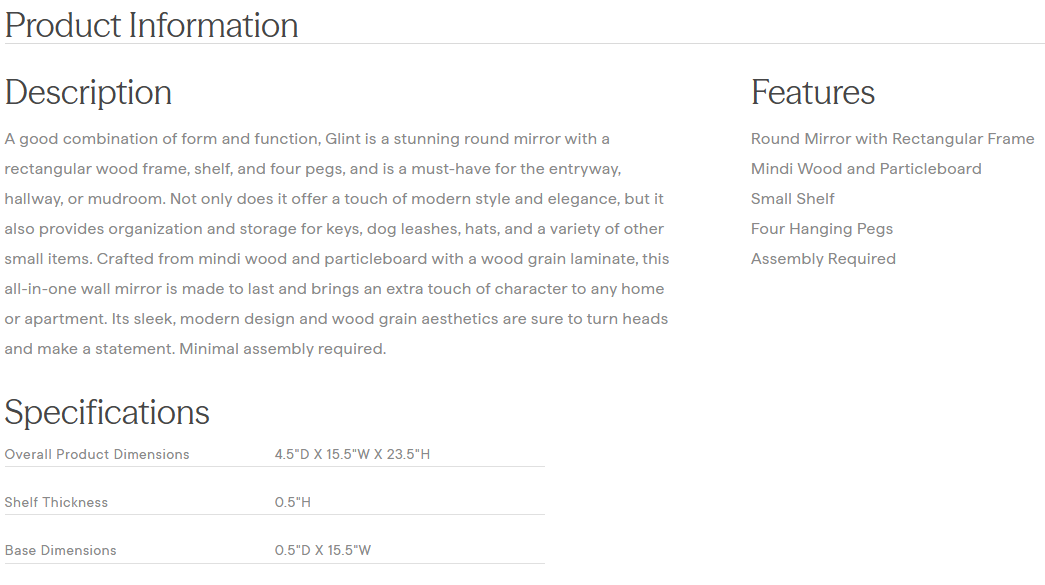Click the Overall Product Dimensions label
Viewport: 1045px width, 585px height.
(97, 454)
